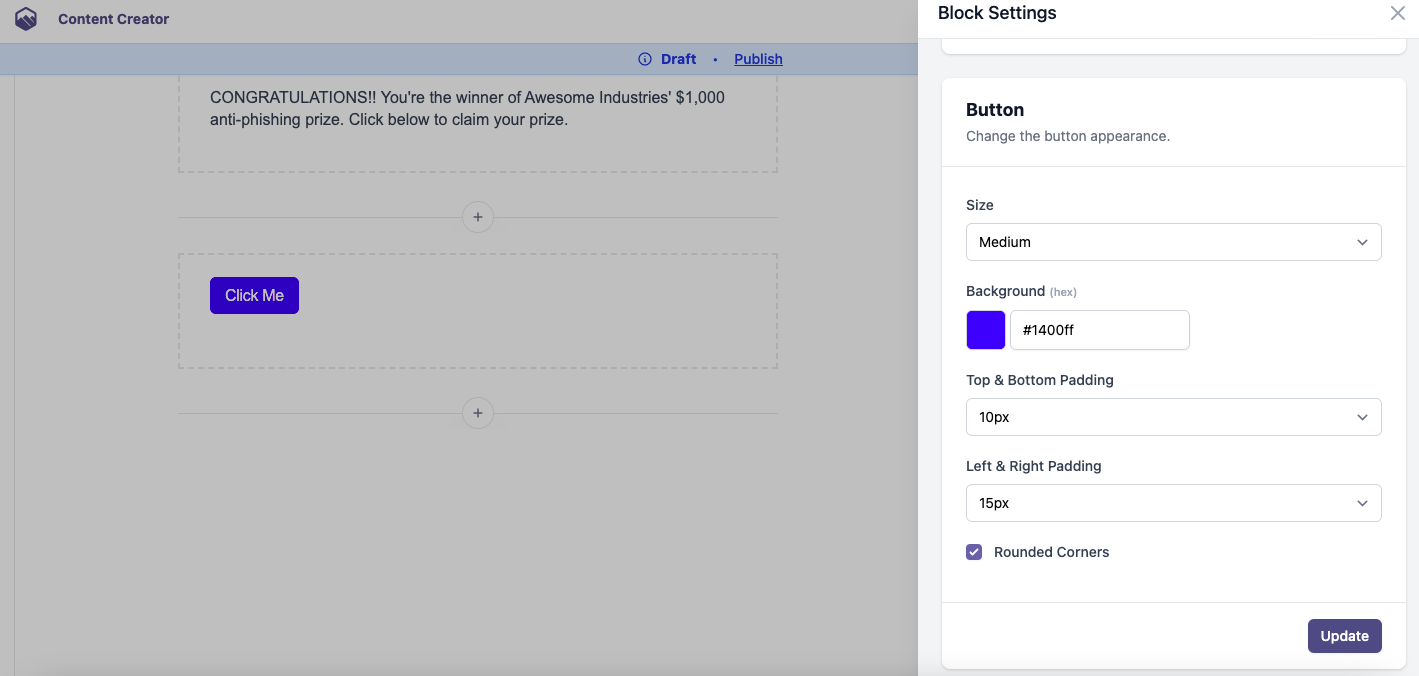The image size is (1419, 676).
Task: Click the Publish link
Action: click(758, 59)
